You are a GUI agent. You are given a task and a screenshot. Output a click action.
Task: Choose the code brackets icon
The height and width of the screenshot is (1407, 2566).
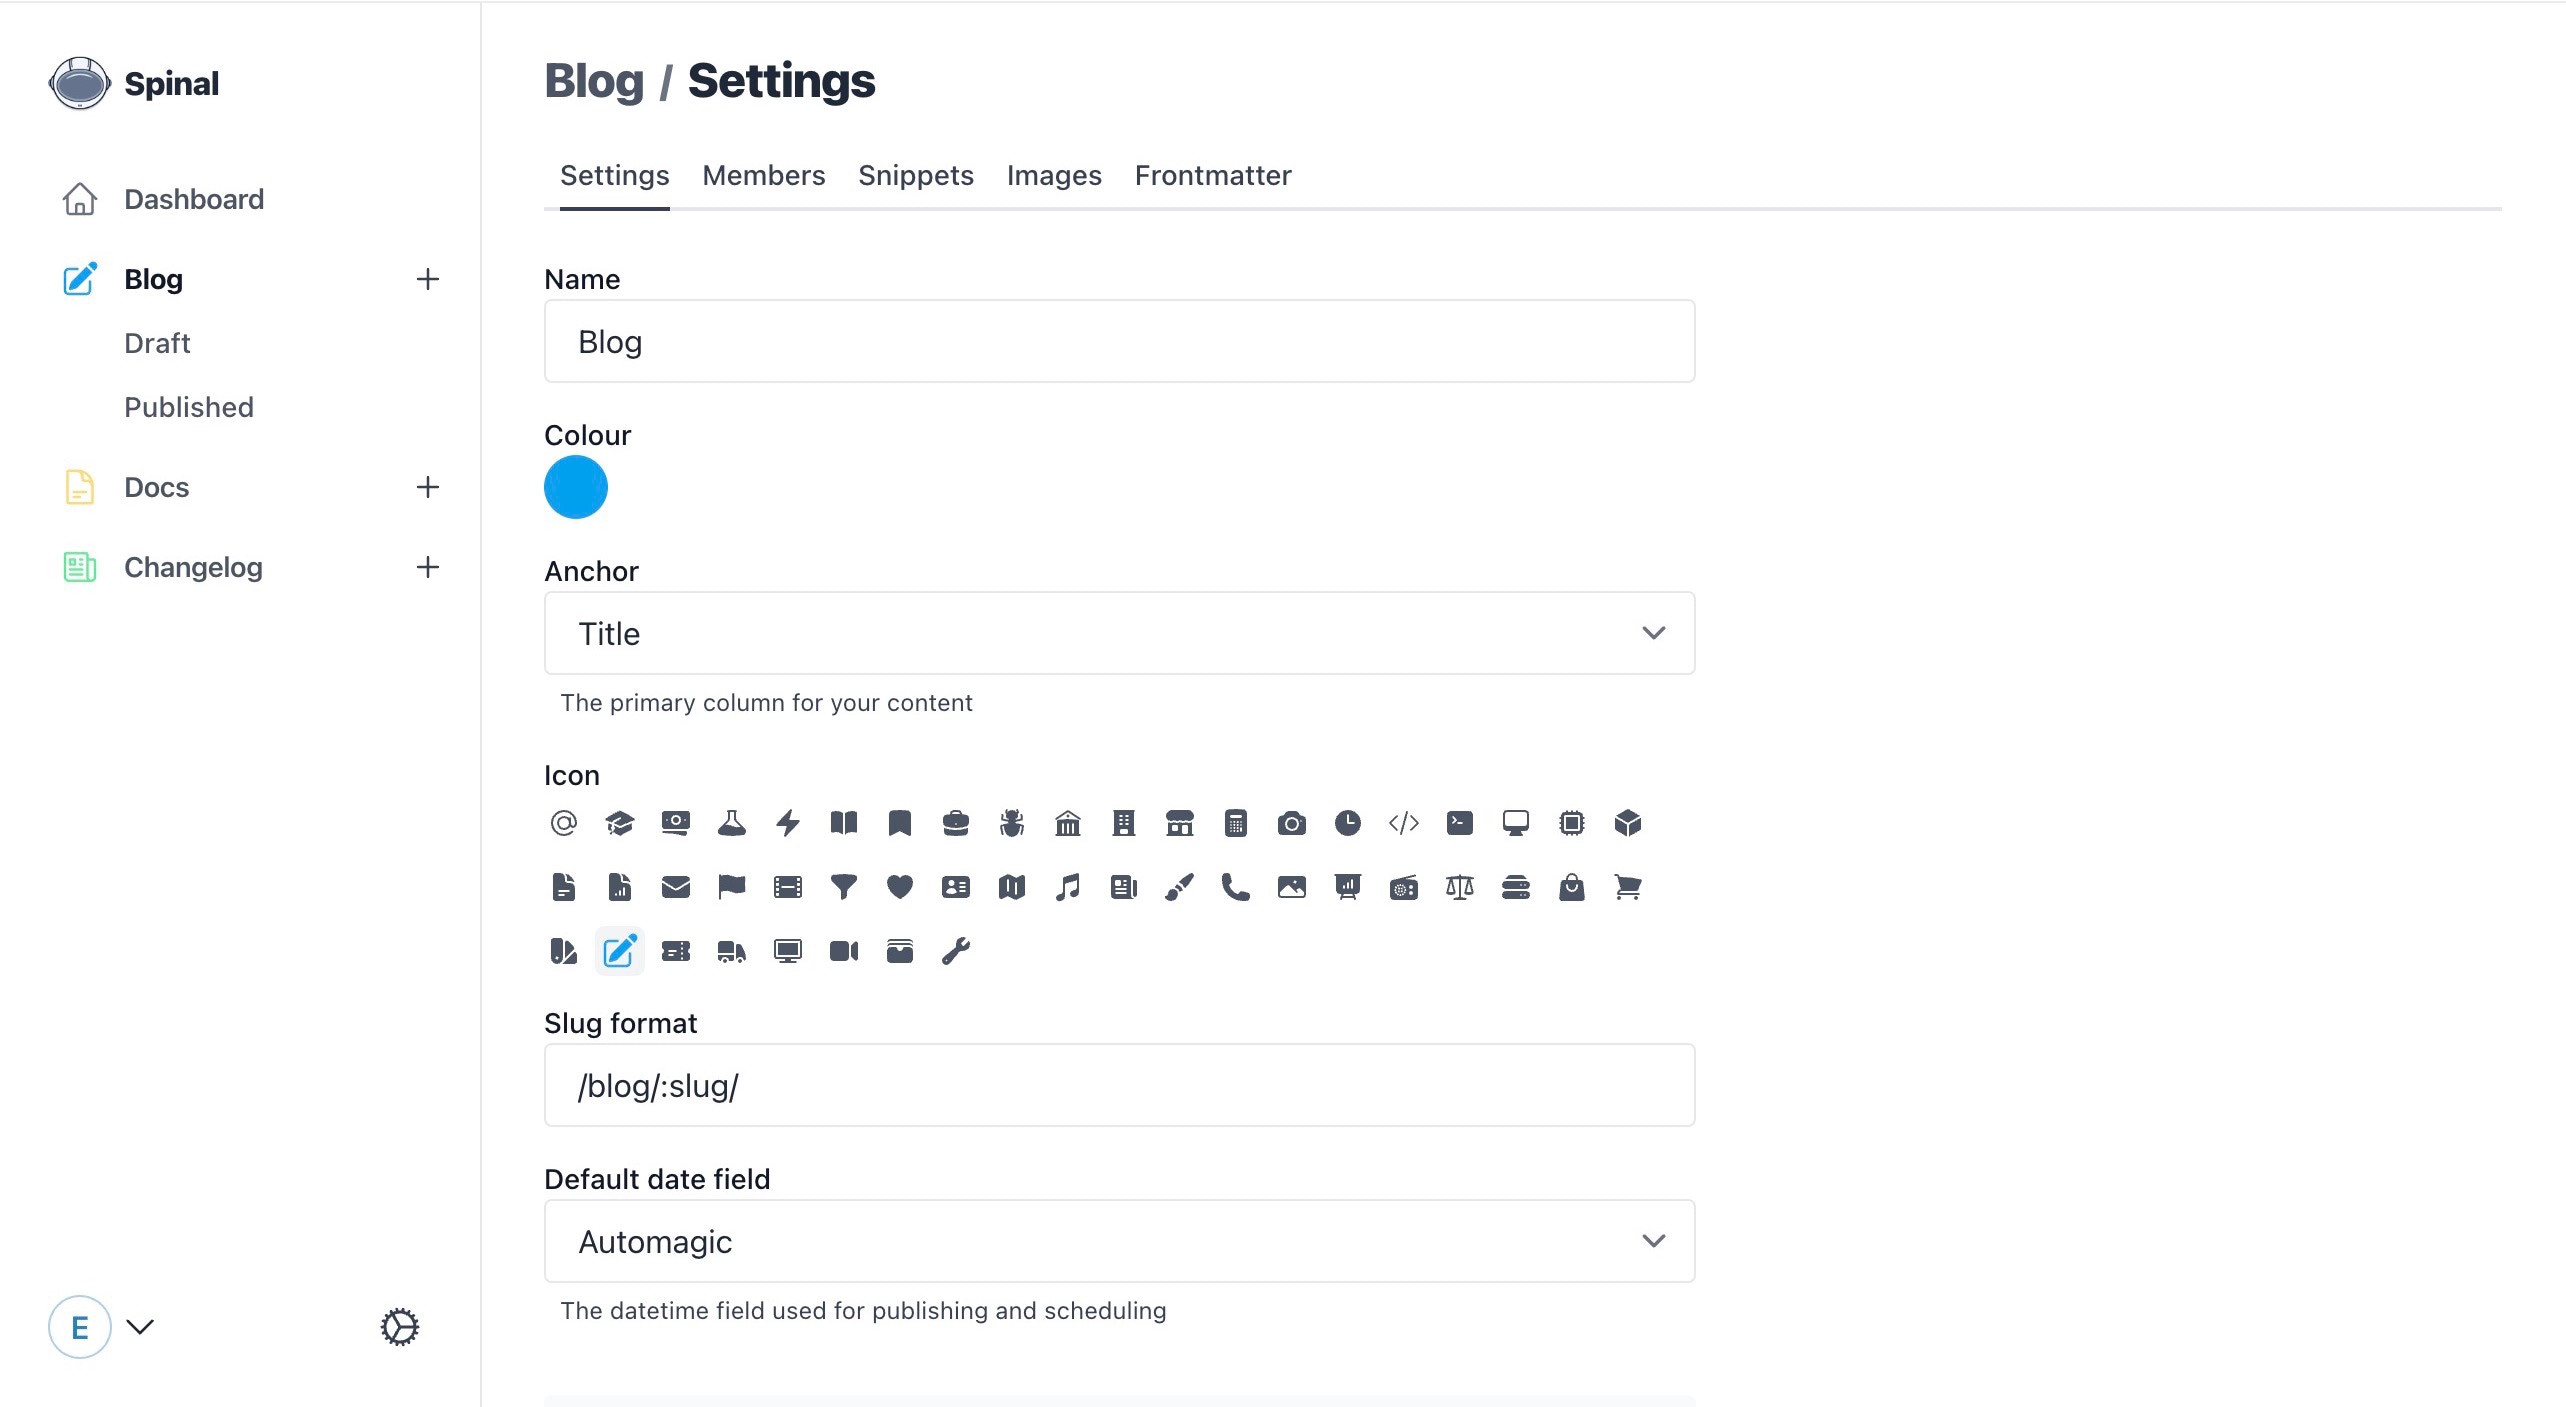(1403, 823)
